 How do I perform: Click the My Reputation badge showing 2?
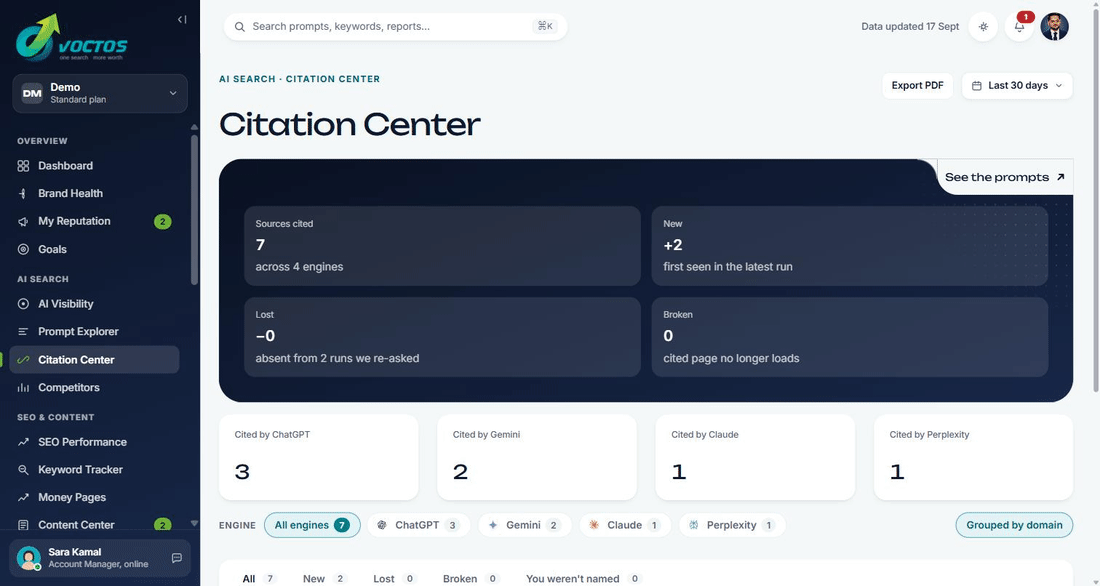click(x=163, y=221)
